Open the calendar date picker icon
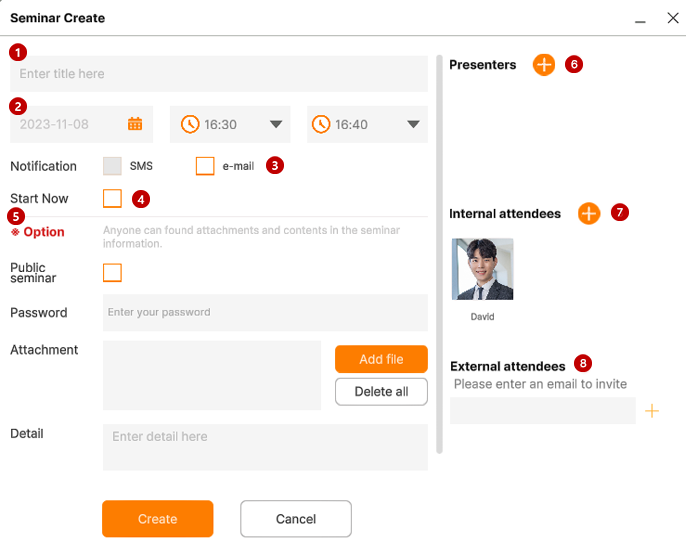 pos(135,124)
